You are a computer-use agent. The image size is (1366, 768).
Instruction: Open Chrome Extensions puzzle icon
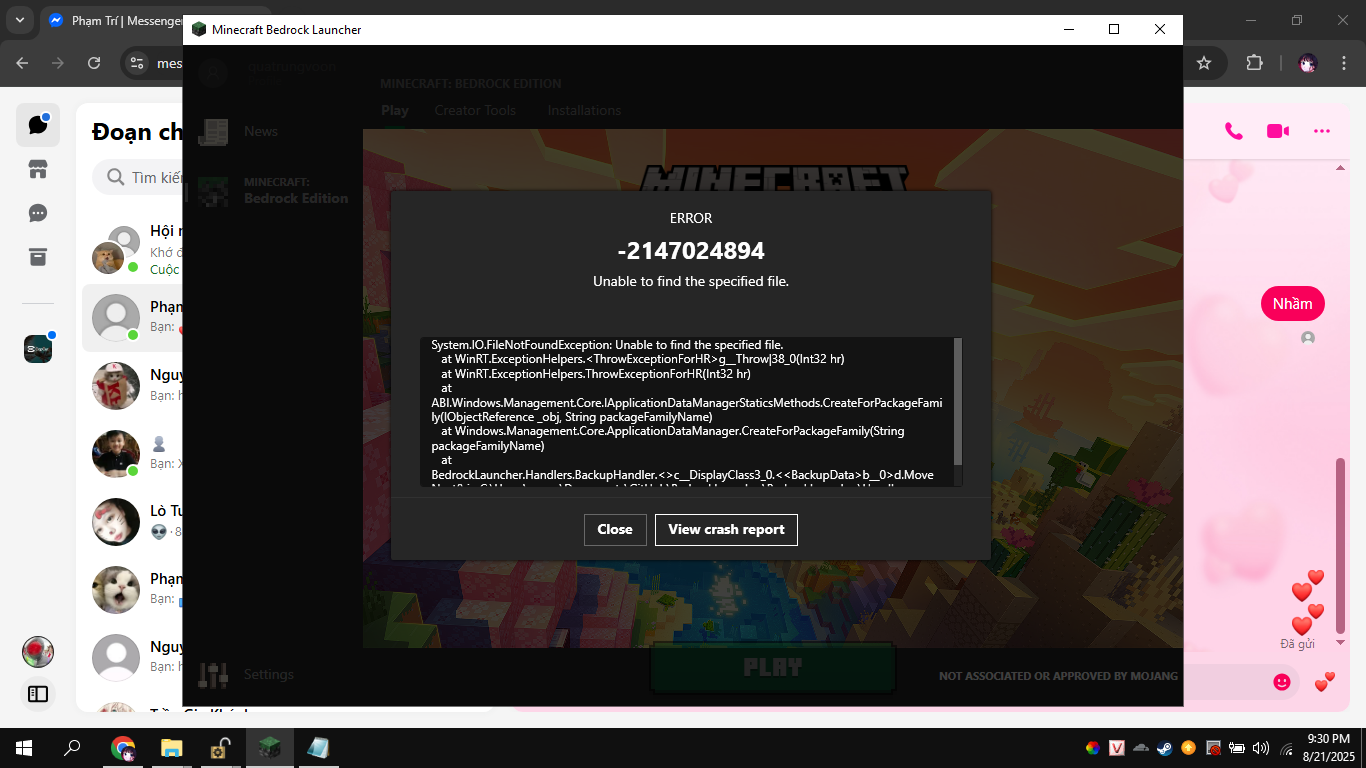(x=1254, y=63)
